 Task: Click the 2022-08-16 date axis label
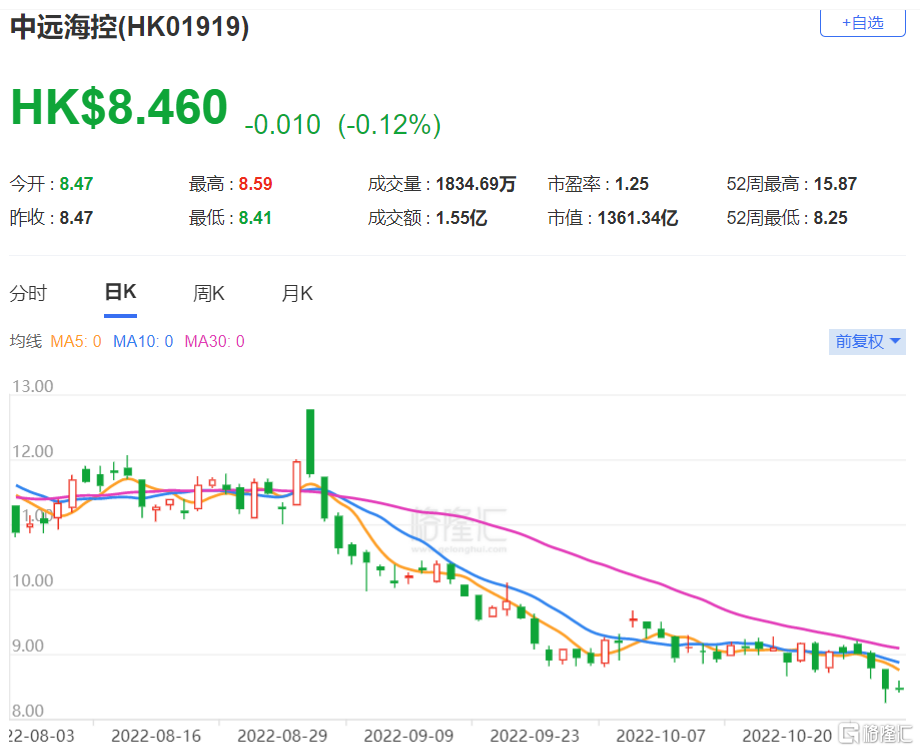(156, 735)
